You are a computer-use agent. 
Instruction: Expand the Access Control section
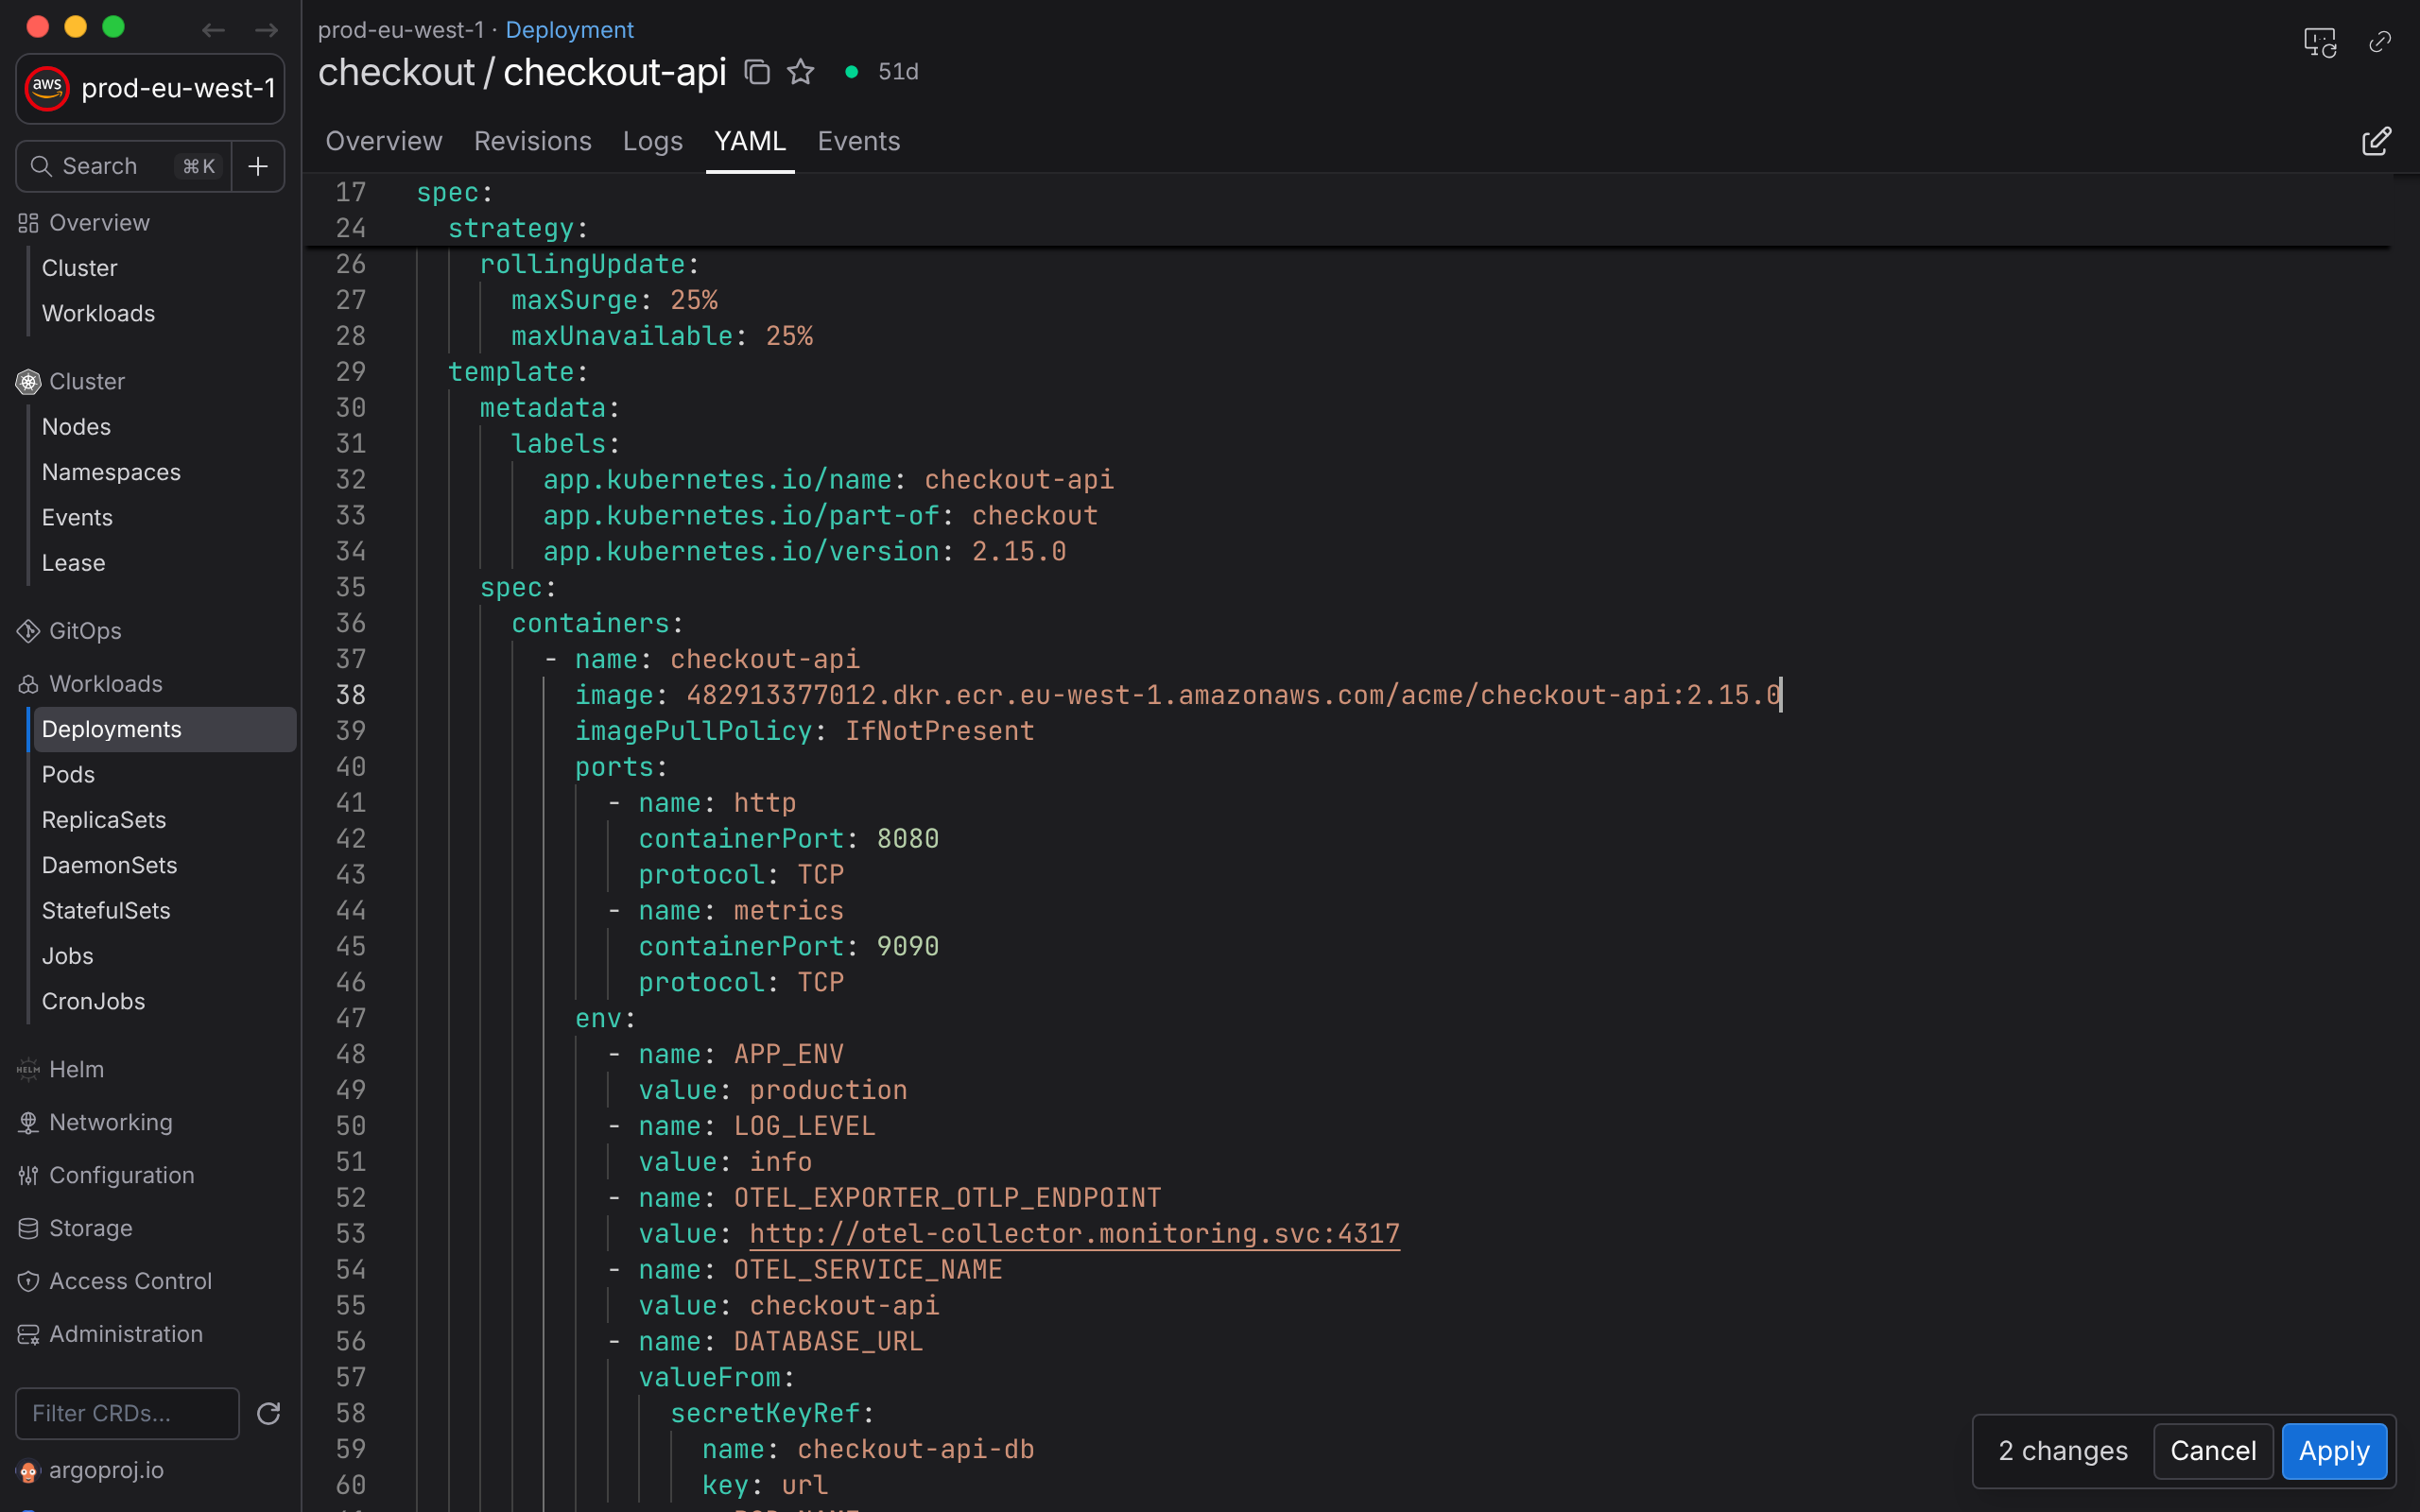click(x=131, y=1281)
